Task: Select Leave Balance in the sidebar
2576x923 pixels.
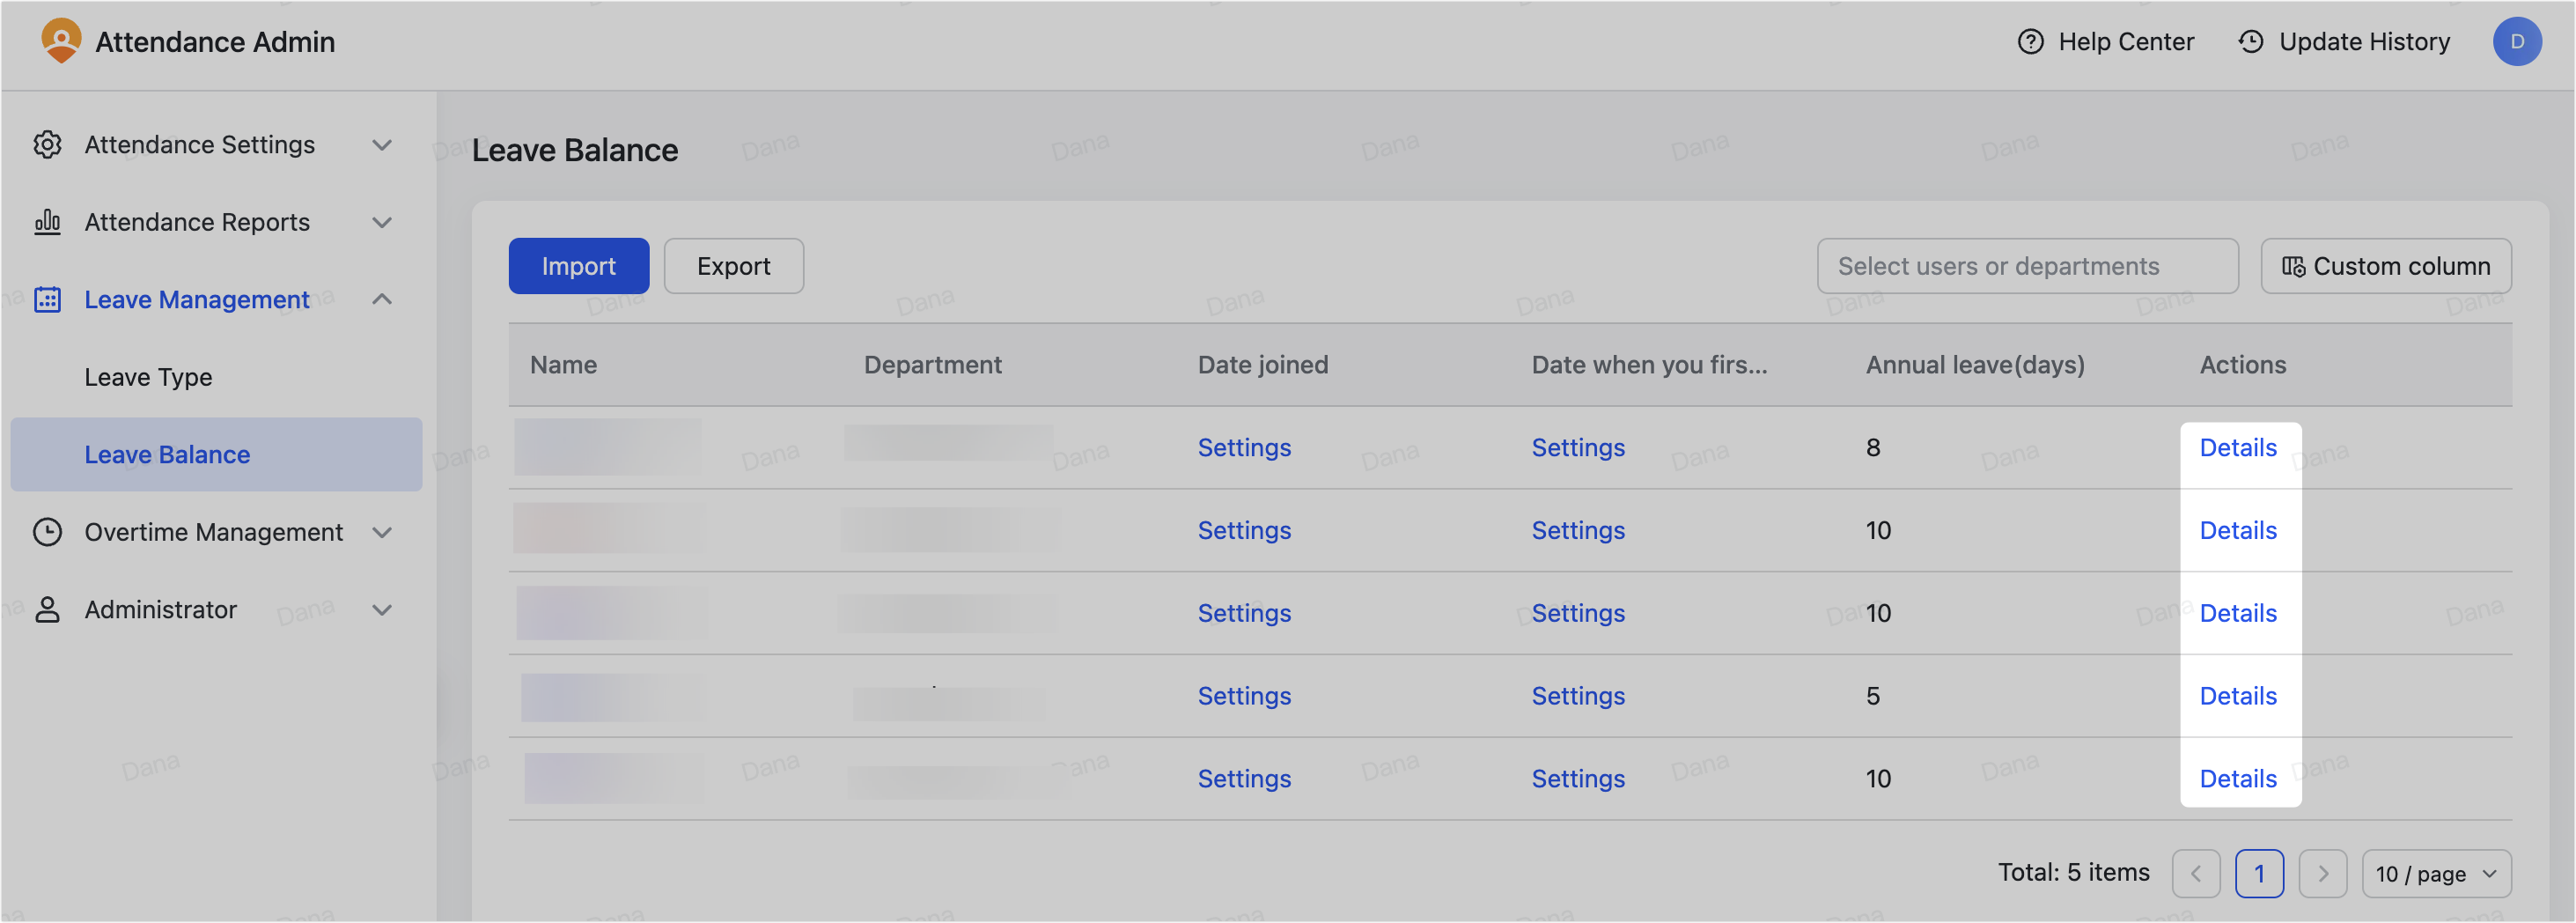Action: tap(166, 454)
